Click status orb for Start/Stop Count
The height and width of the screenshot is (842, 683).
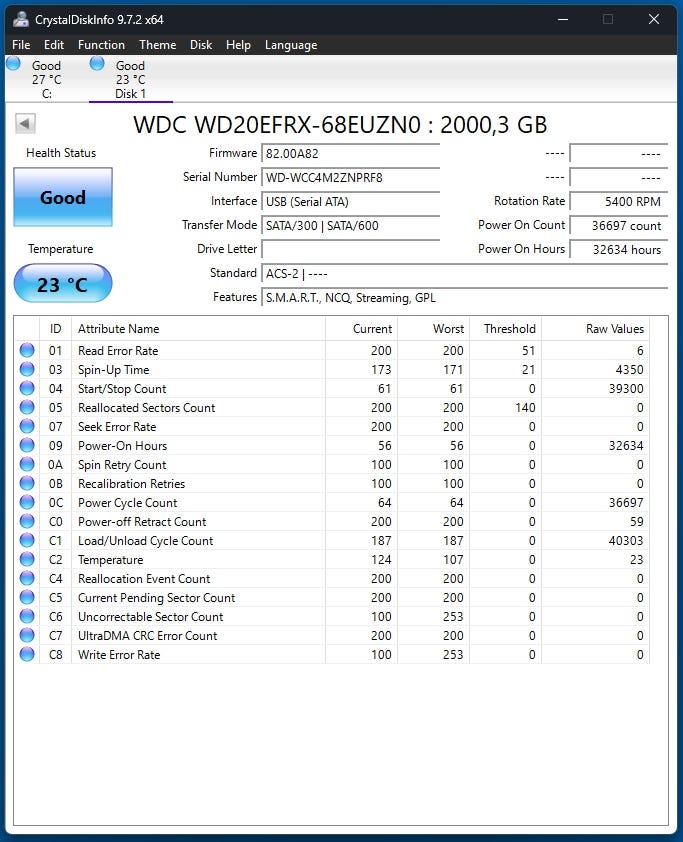click(27, 388)
